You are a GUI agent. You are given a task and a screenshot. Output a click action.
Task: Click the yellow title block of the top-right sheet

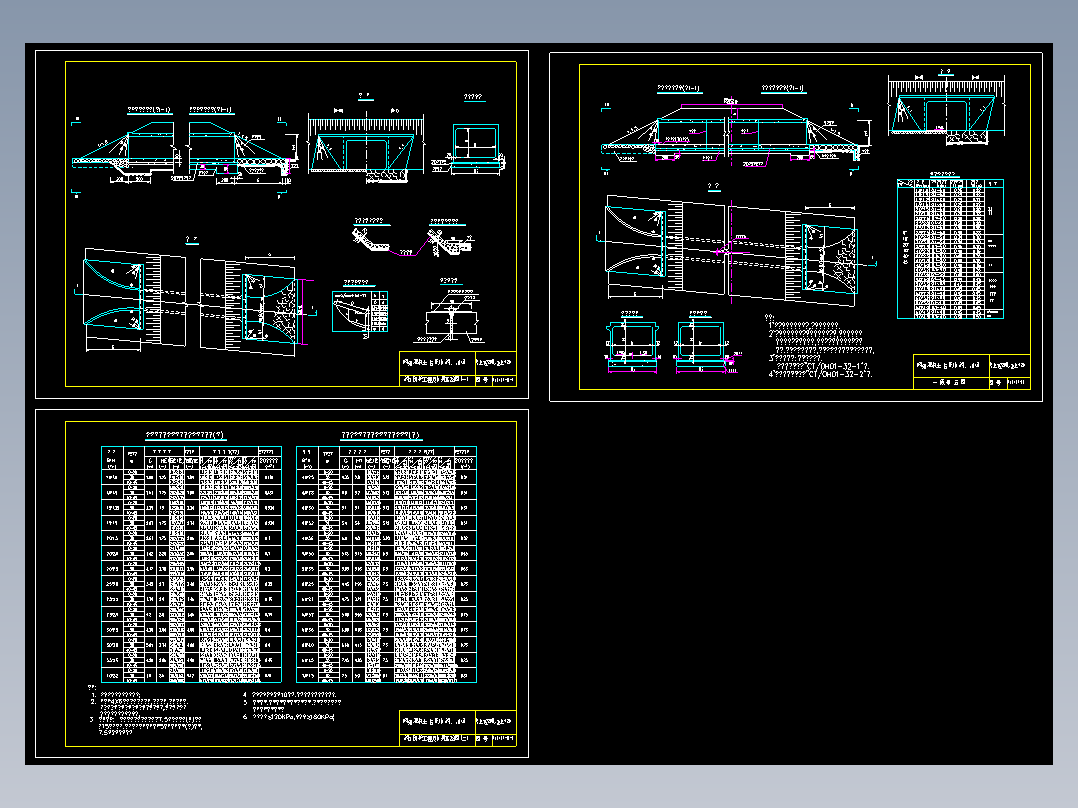(971, 372)
